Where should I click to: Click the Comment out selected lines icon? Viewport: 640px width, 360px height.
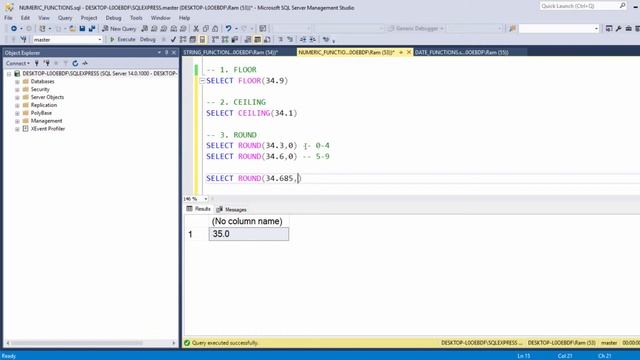click(280, 40)
